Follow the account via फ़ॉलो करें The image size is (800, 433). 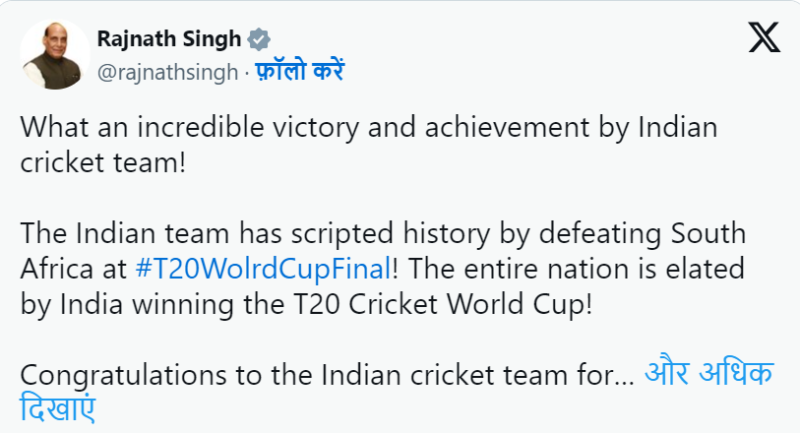coord(300,71)
